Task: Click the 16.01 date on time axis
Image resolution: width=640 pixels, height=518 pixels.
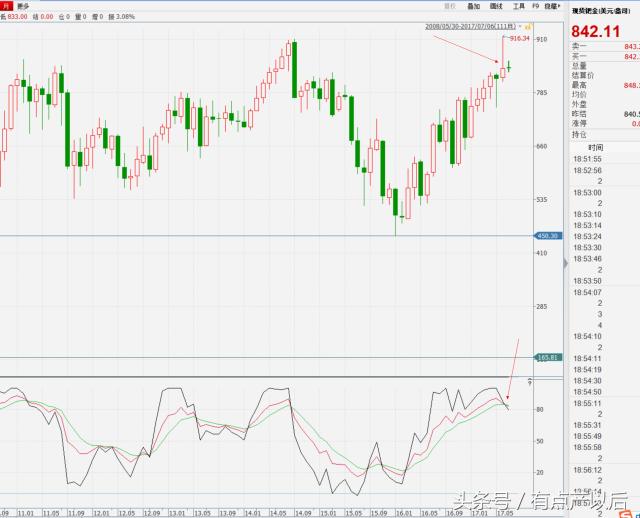Action: (404, 513)
